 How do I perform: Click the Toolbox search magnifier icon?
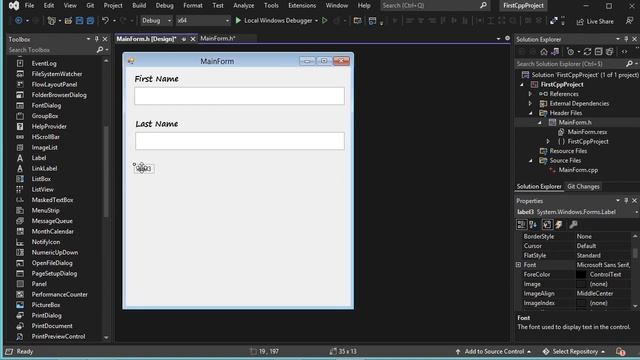coord(100,50)
